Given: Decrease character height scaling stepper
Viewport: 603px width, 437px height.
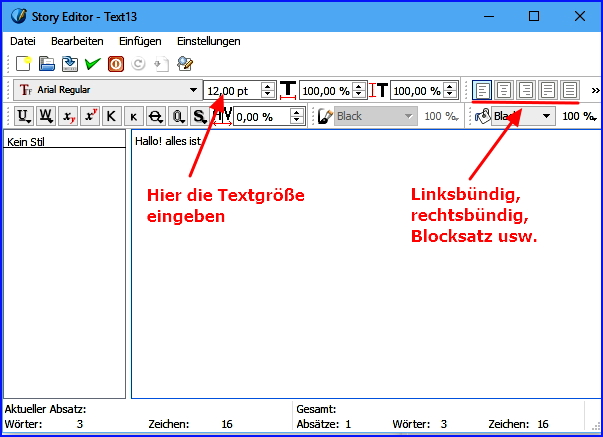Looking at the screenshot, I should tap(450, 95).
